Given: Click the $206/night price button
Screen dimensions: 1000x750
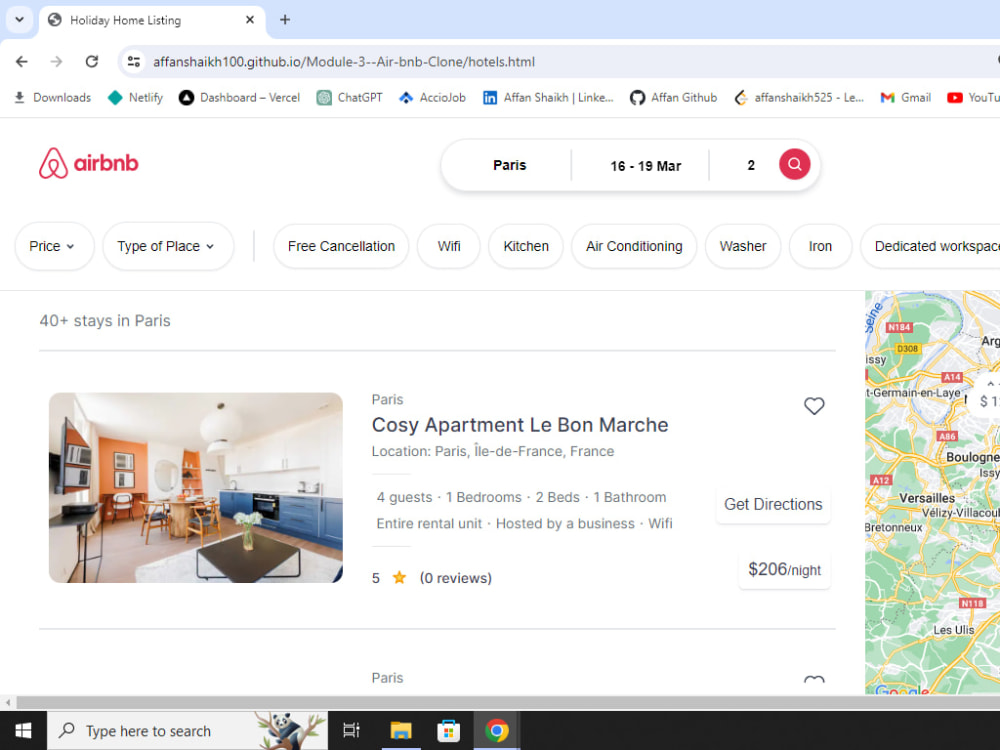Looking at the screenshot, I should coord(784,570).
